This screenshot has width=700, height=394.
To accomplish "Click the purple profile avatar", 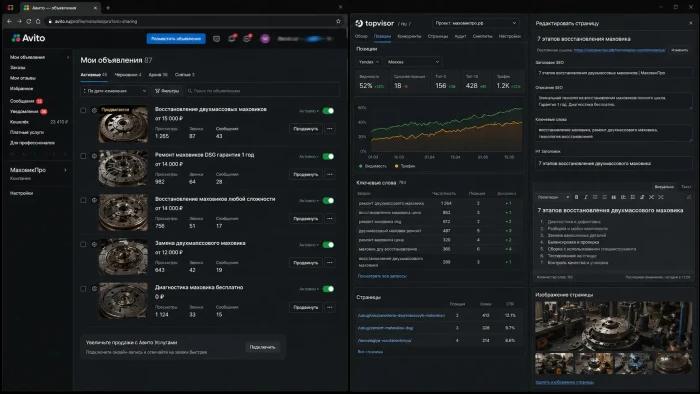I will tap(265, 39).
